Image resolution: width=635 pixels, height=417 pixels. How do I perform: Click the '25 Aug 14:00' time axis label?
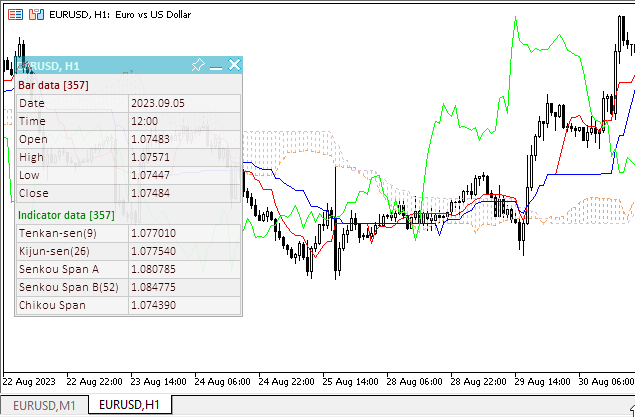(350, 382)
